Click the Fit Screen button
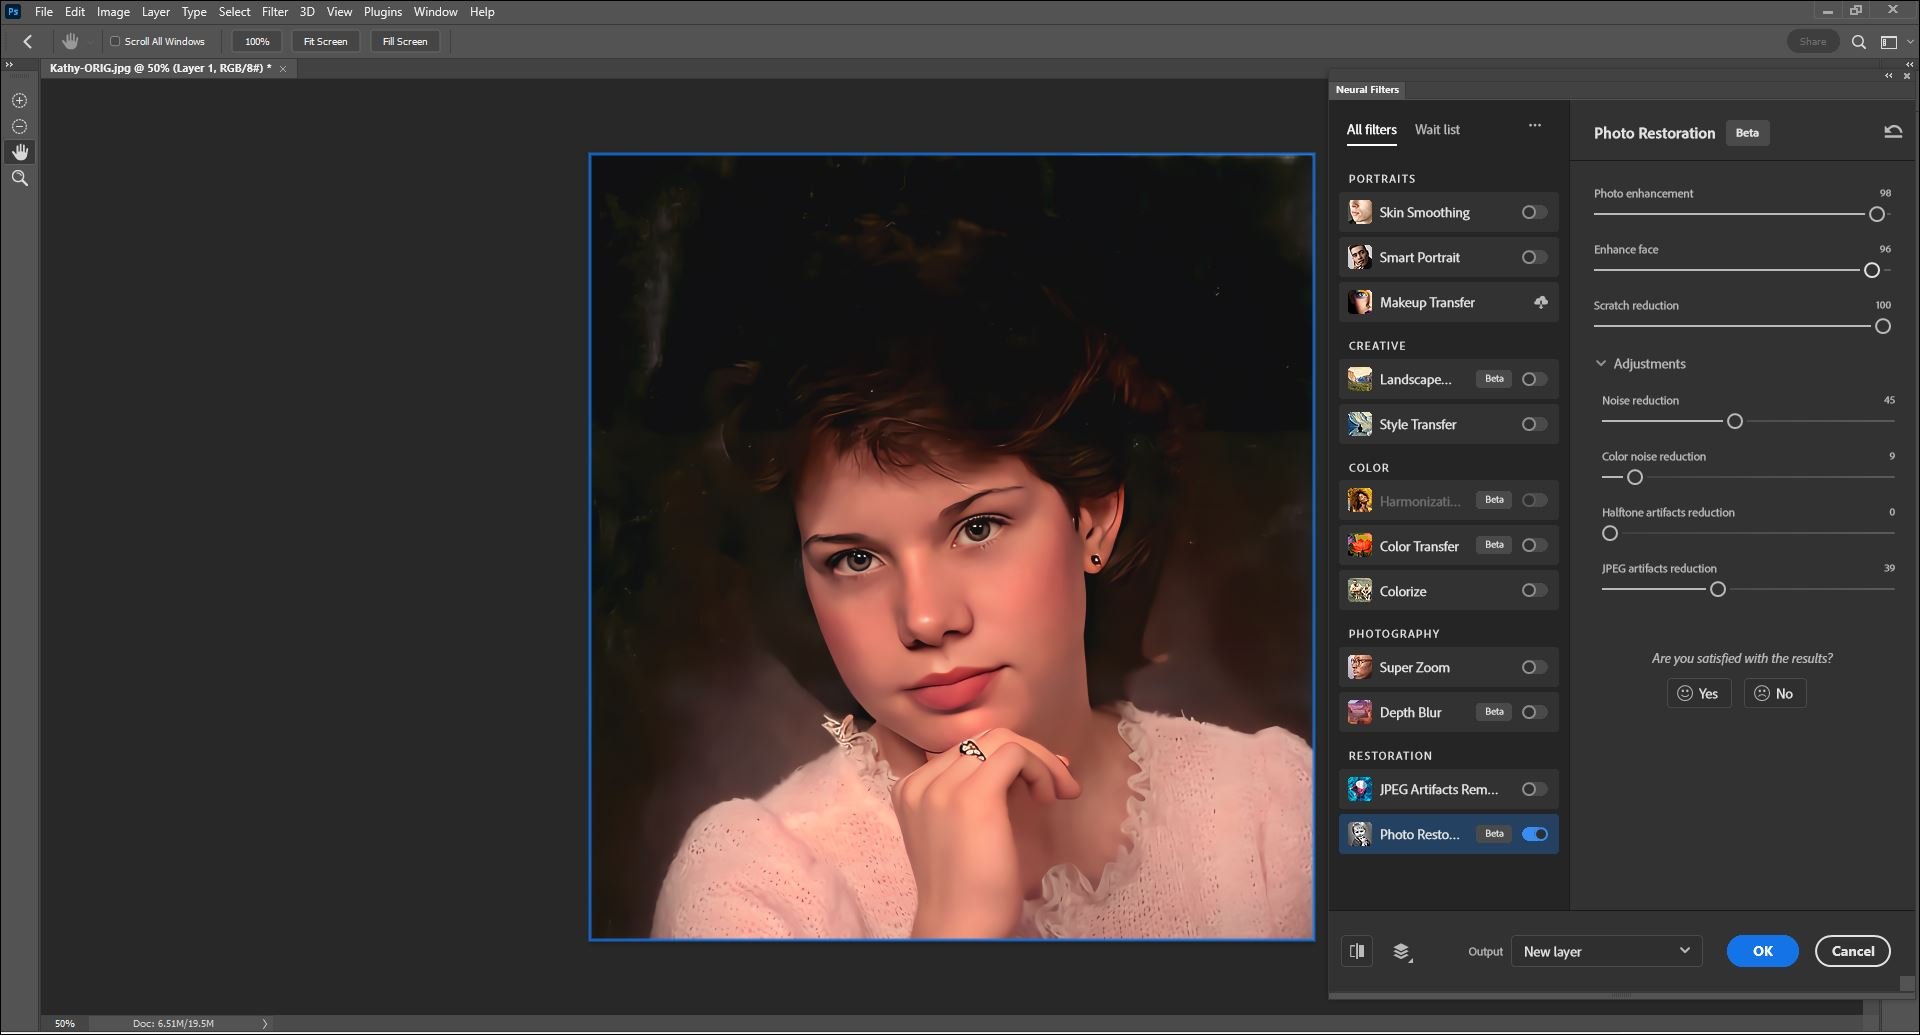This screenshot has width=1920, height=1035. pos(325,41)
